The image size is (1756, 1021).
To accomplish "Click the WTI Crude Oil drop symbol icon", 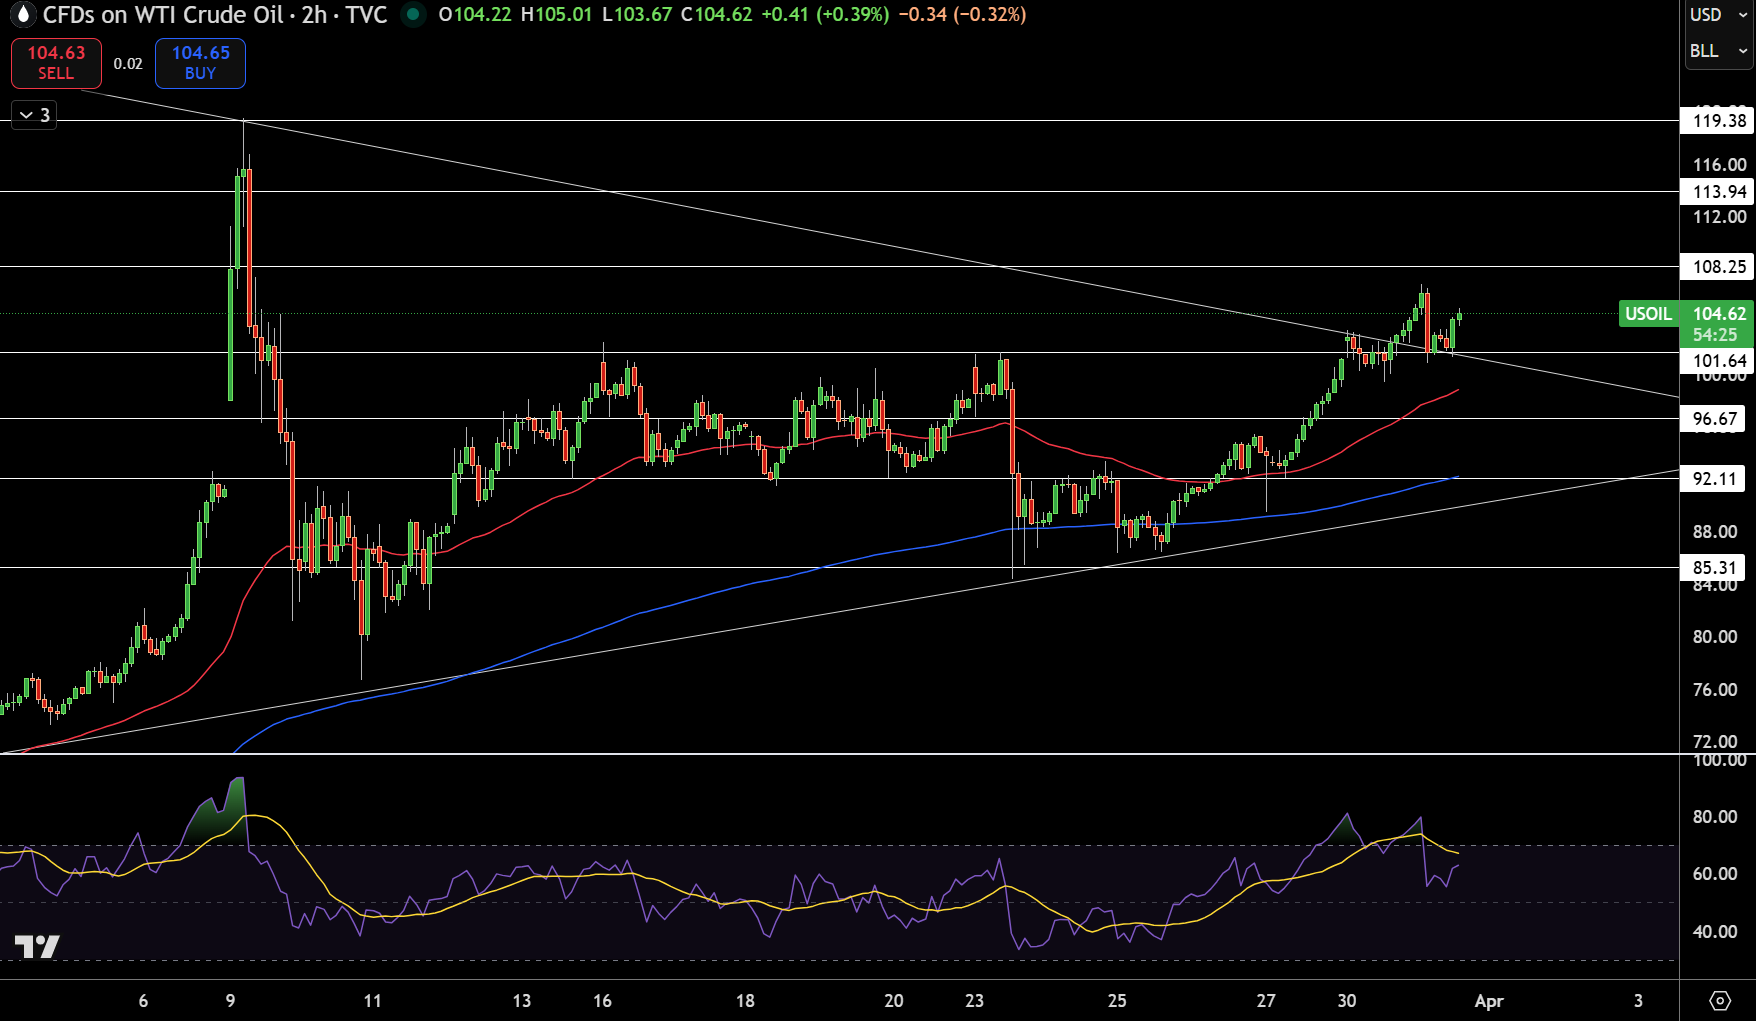I will coord(23,15).
